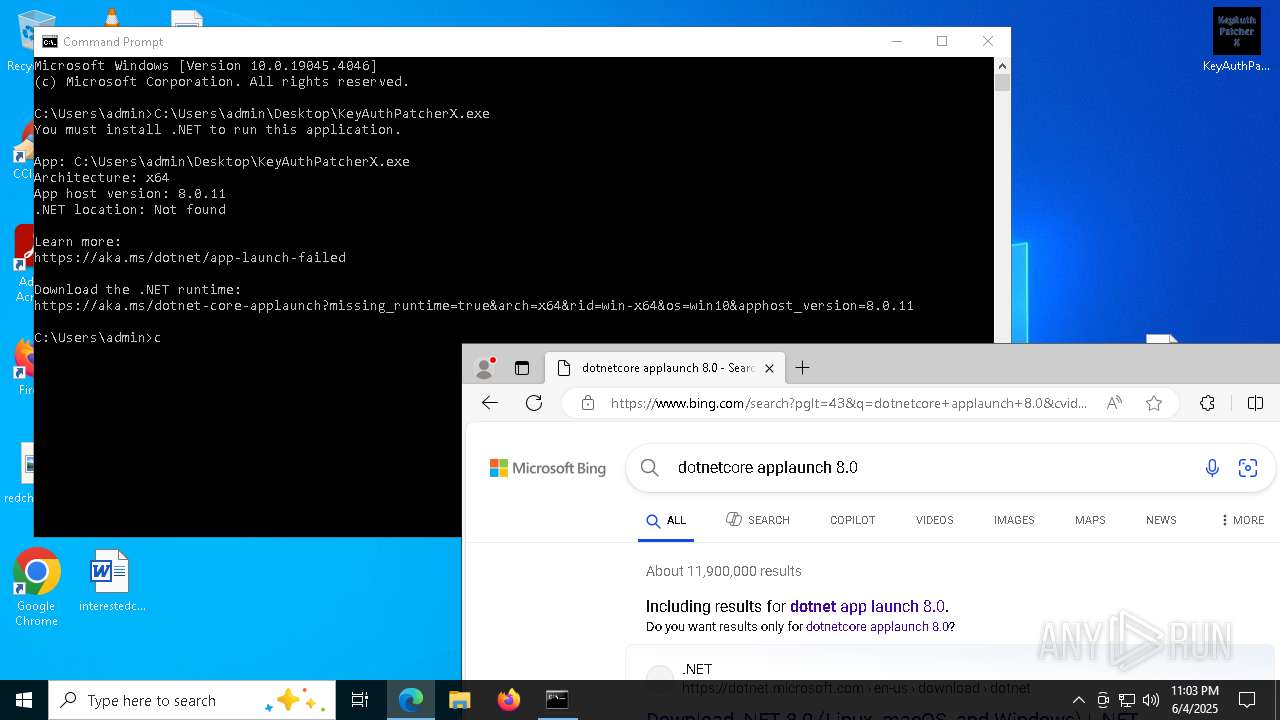The width and height of the screenshot is (1280, 720).
Task: View site information lock icon
Action: click(x=588, y=403)
